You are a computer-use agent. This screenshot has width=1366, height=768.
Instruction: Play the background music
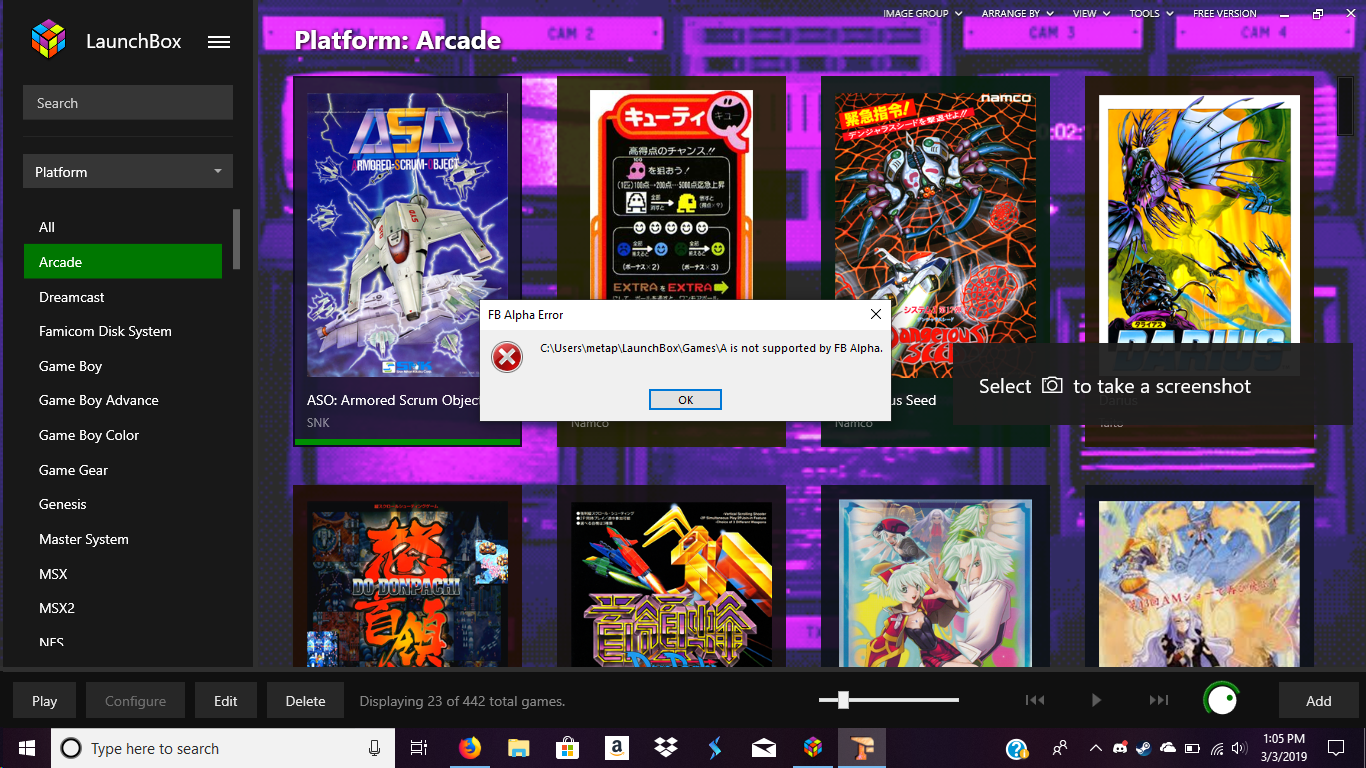point(1096,700)
